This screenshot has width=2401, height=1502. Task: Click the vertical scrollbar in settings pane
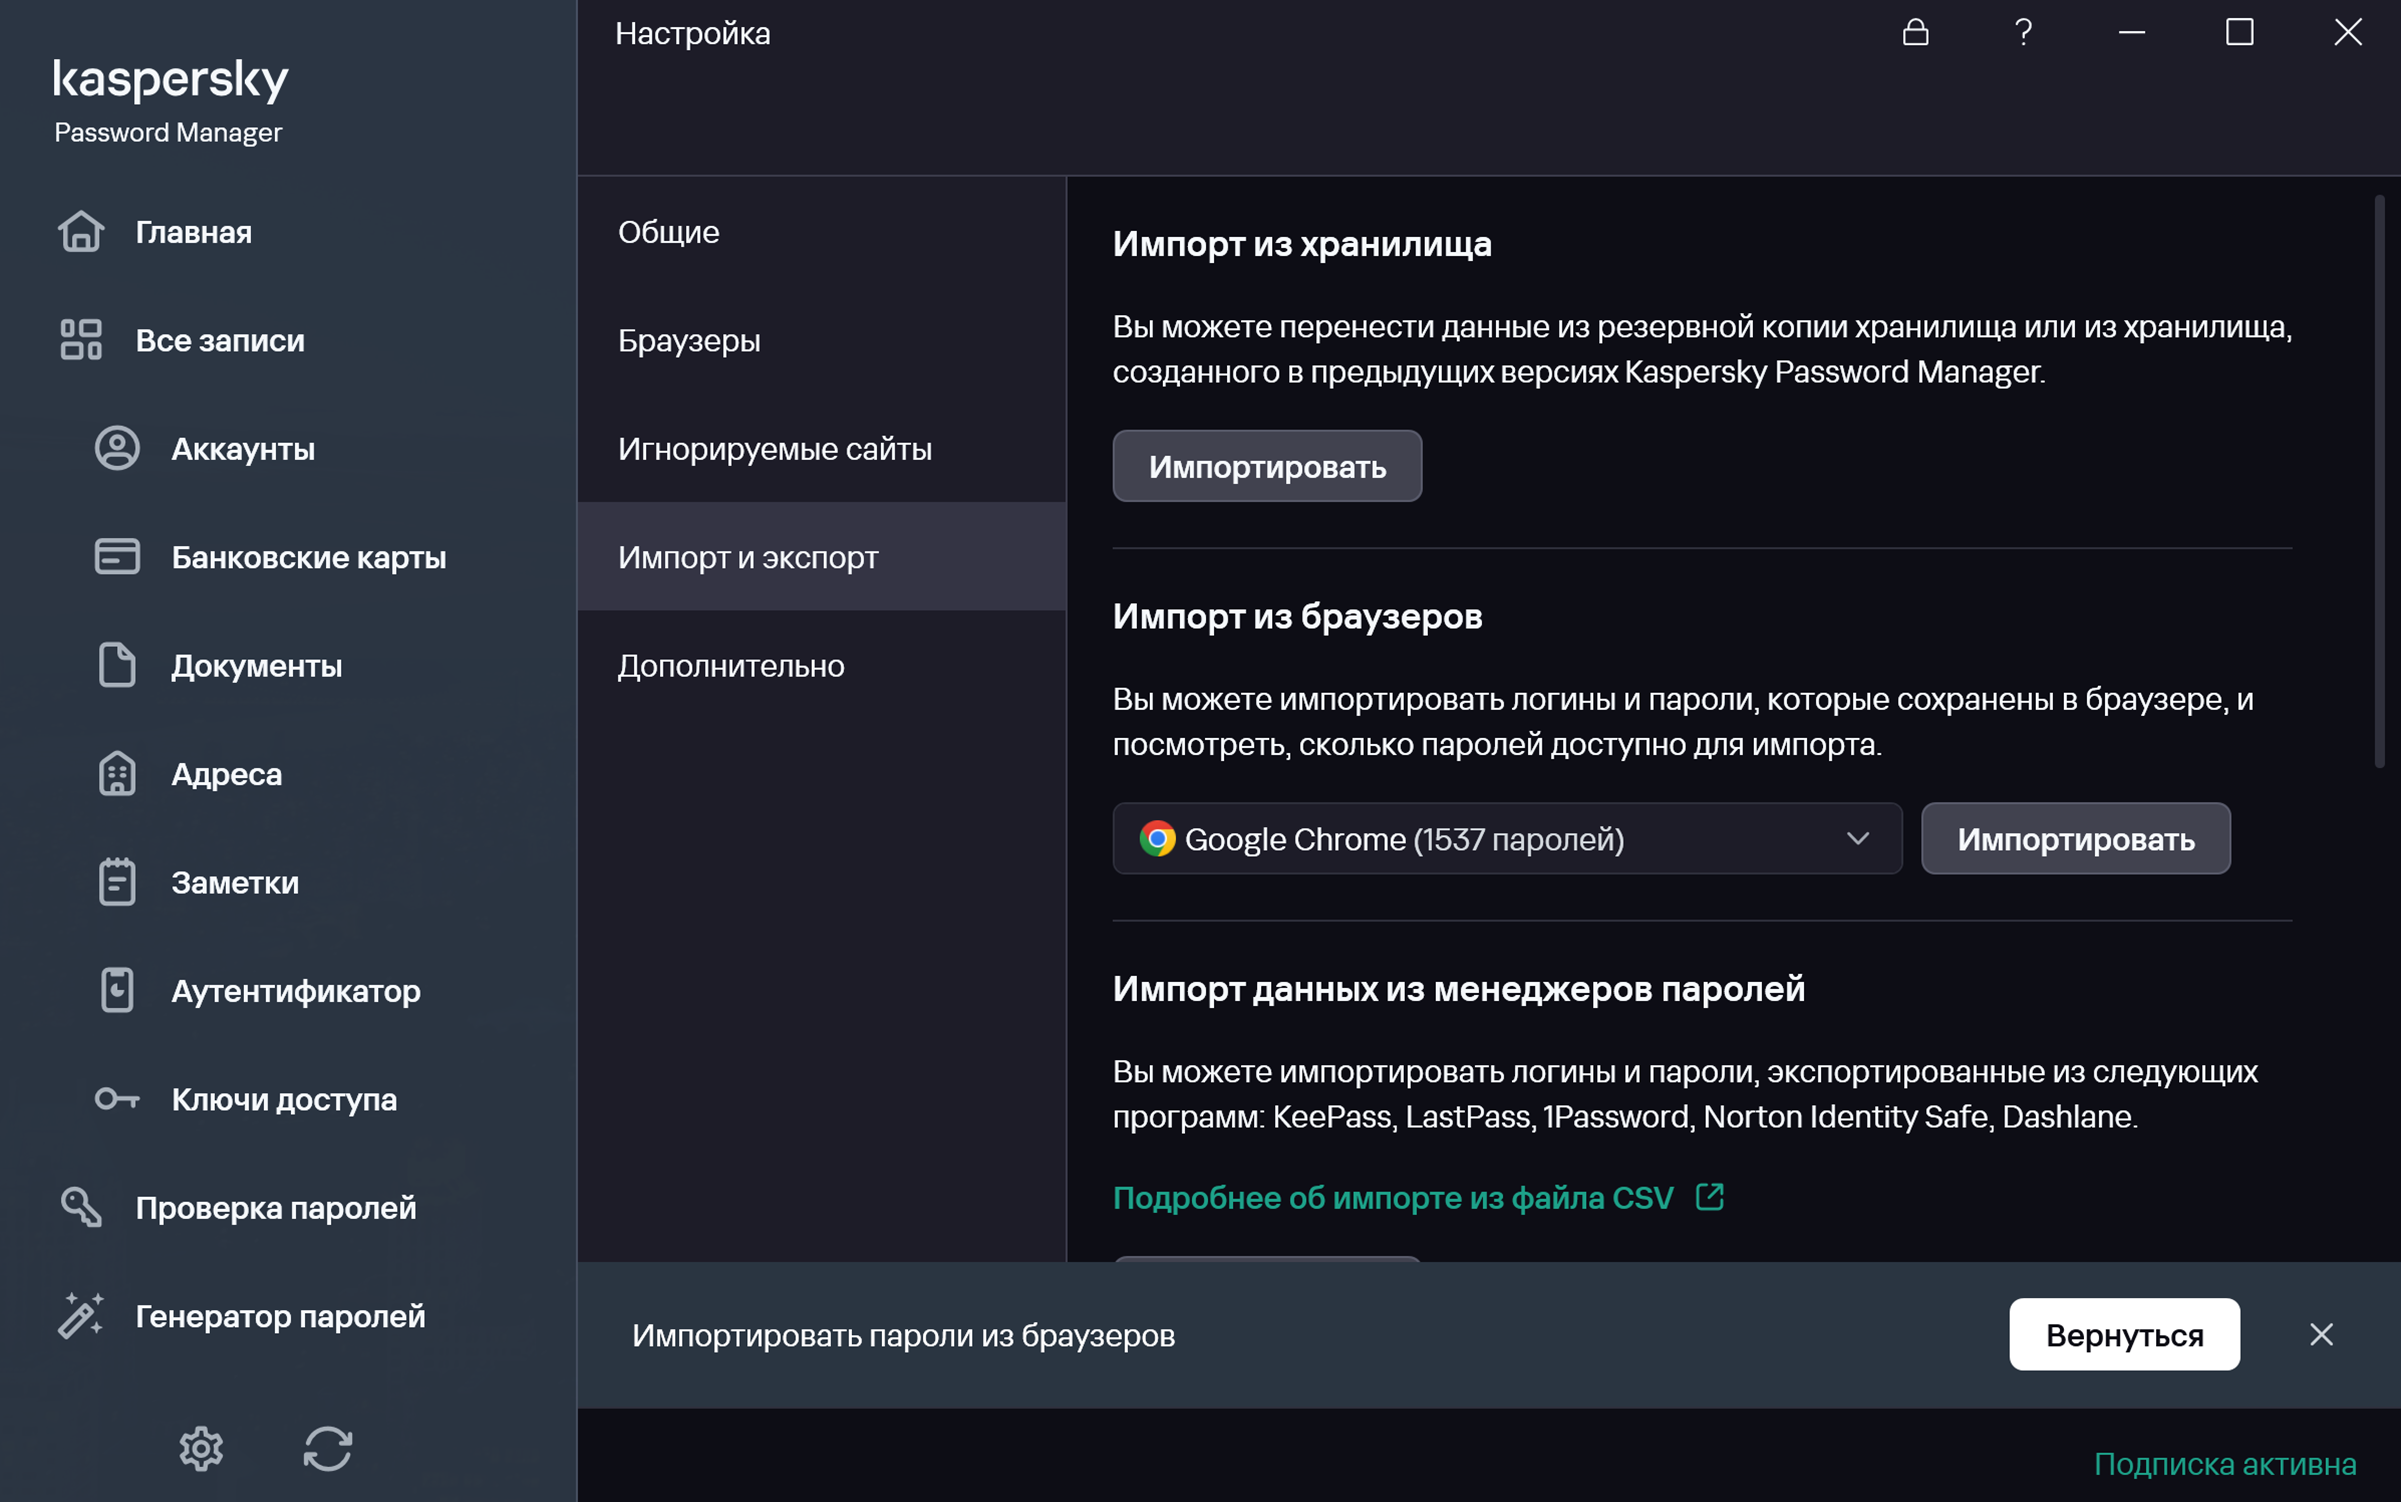[2379, 480]
